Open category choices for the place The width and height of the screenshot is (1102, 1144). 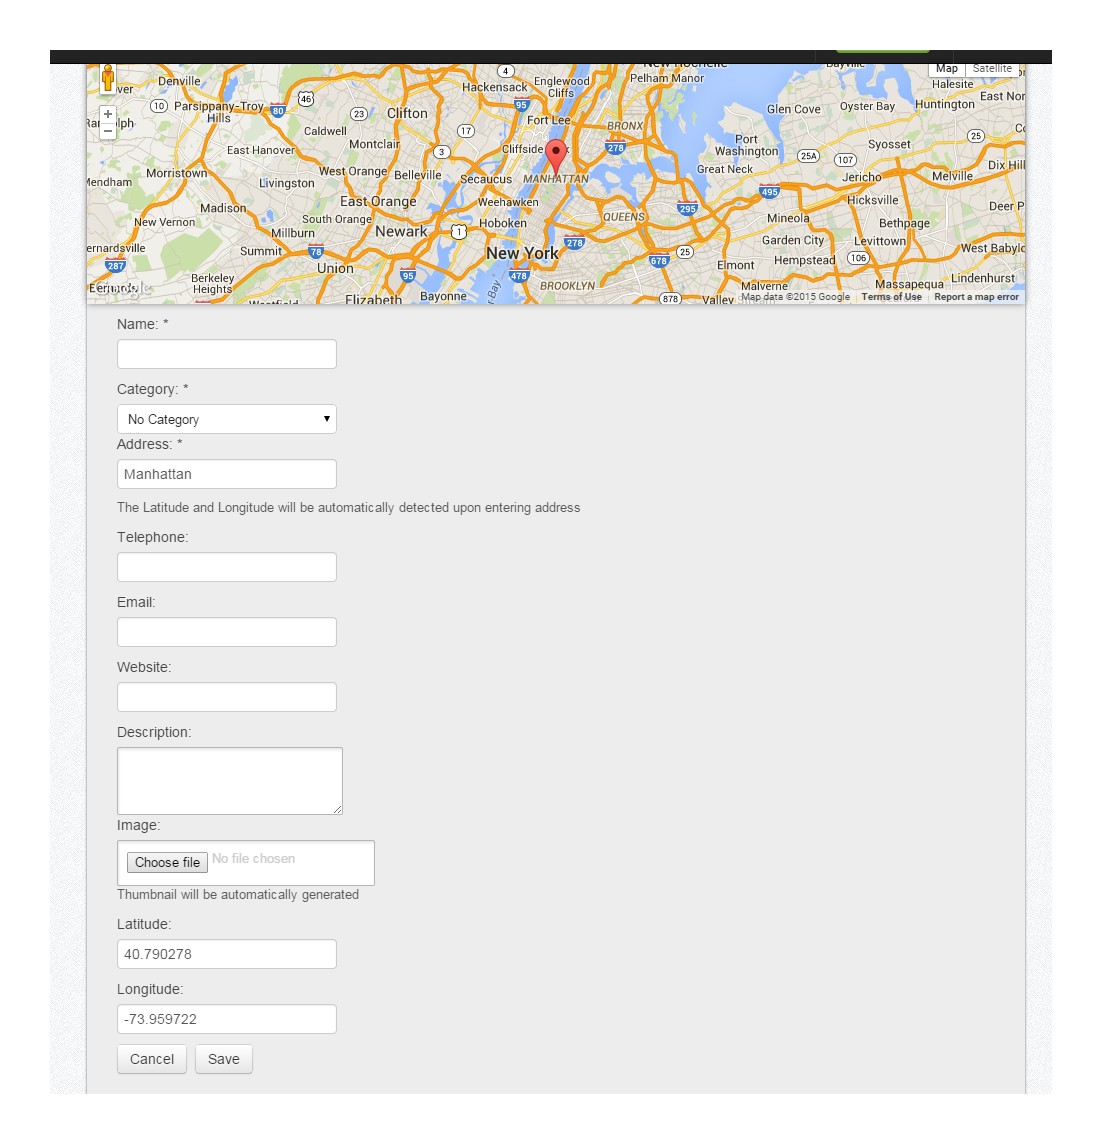(226, 419)
